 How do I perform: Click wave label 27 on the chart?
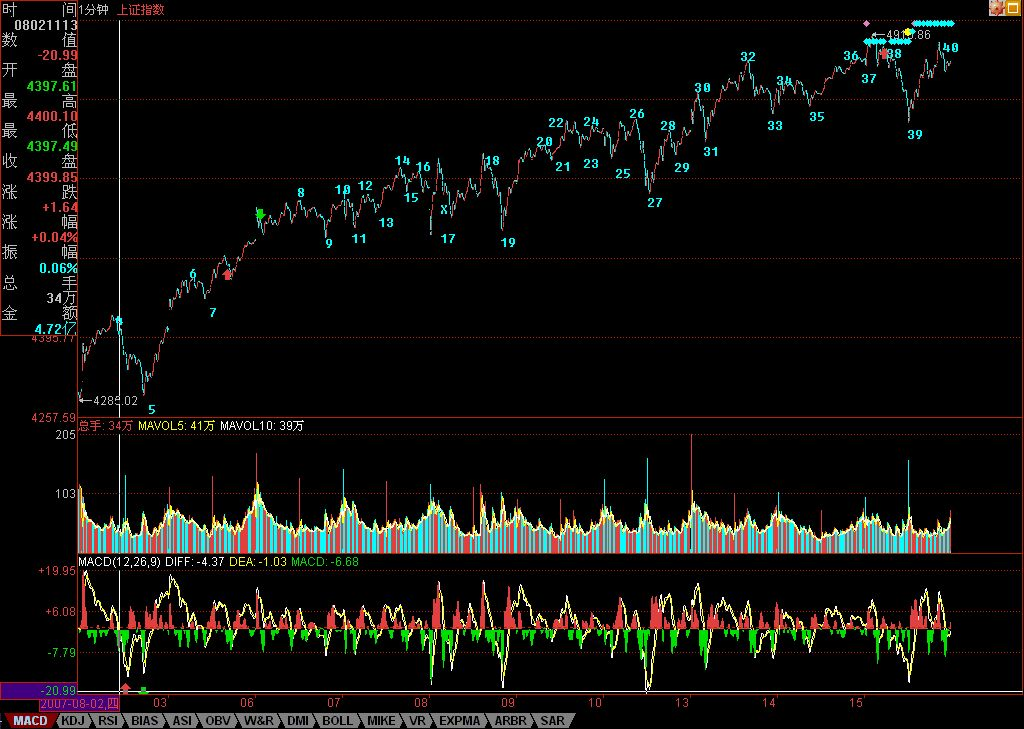654,203
